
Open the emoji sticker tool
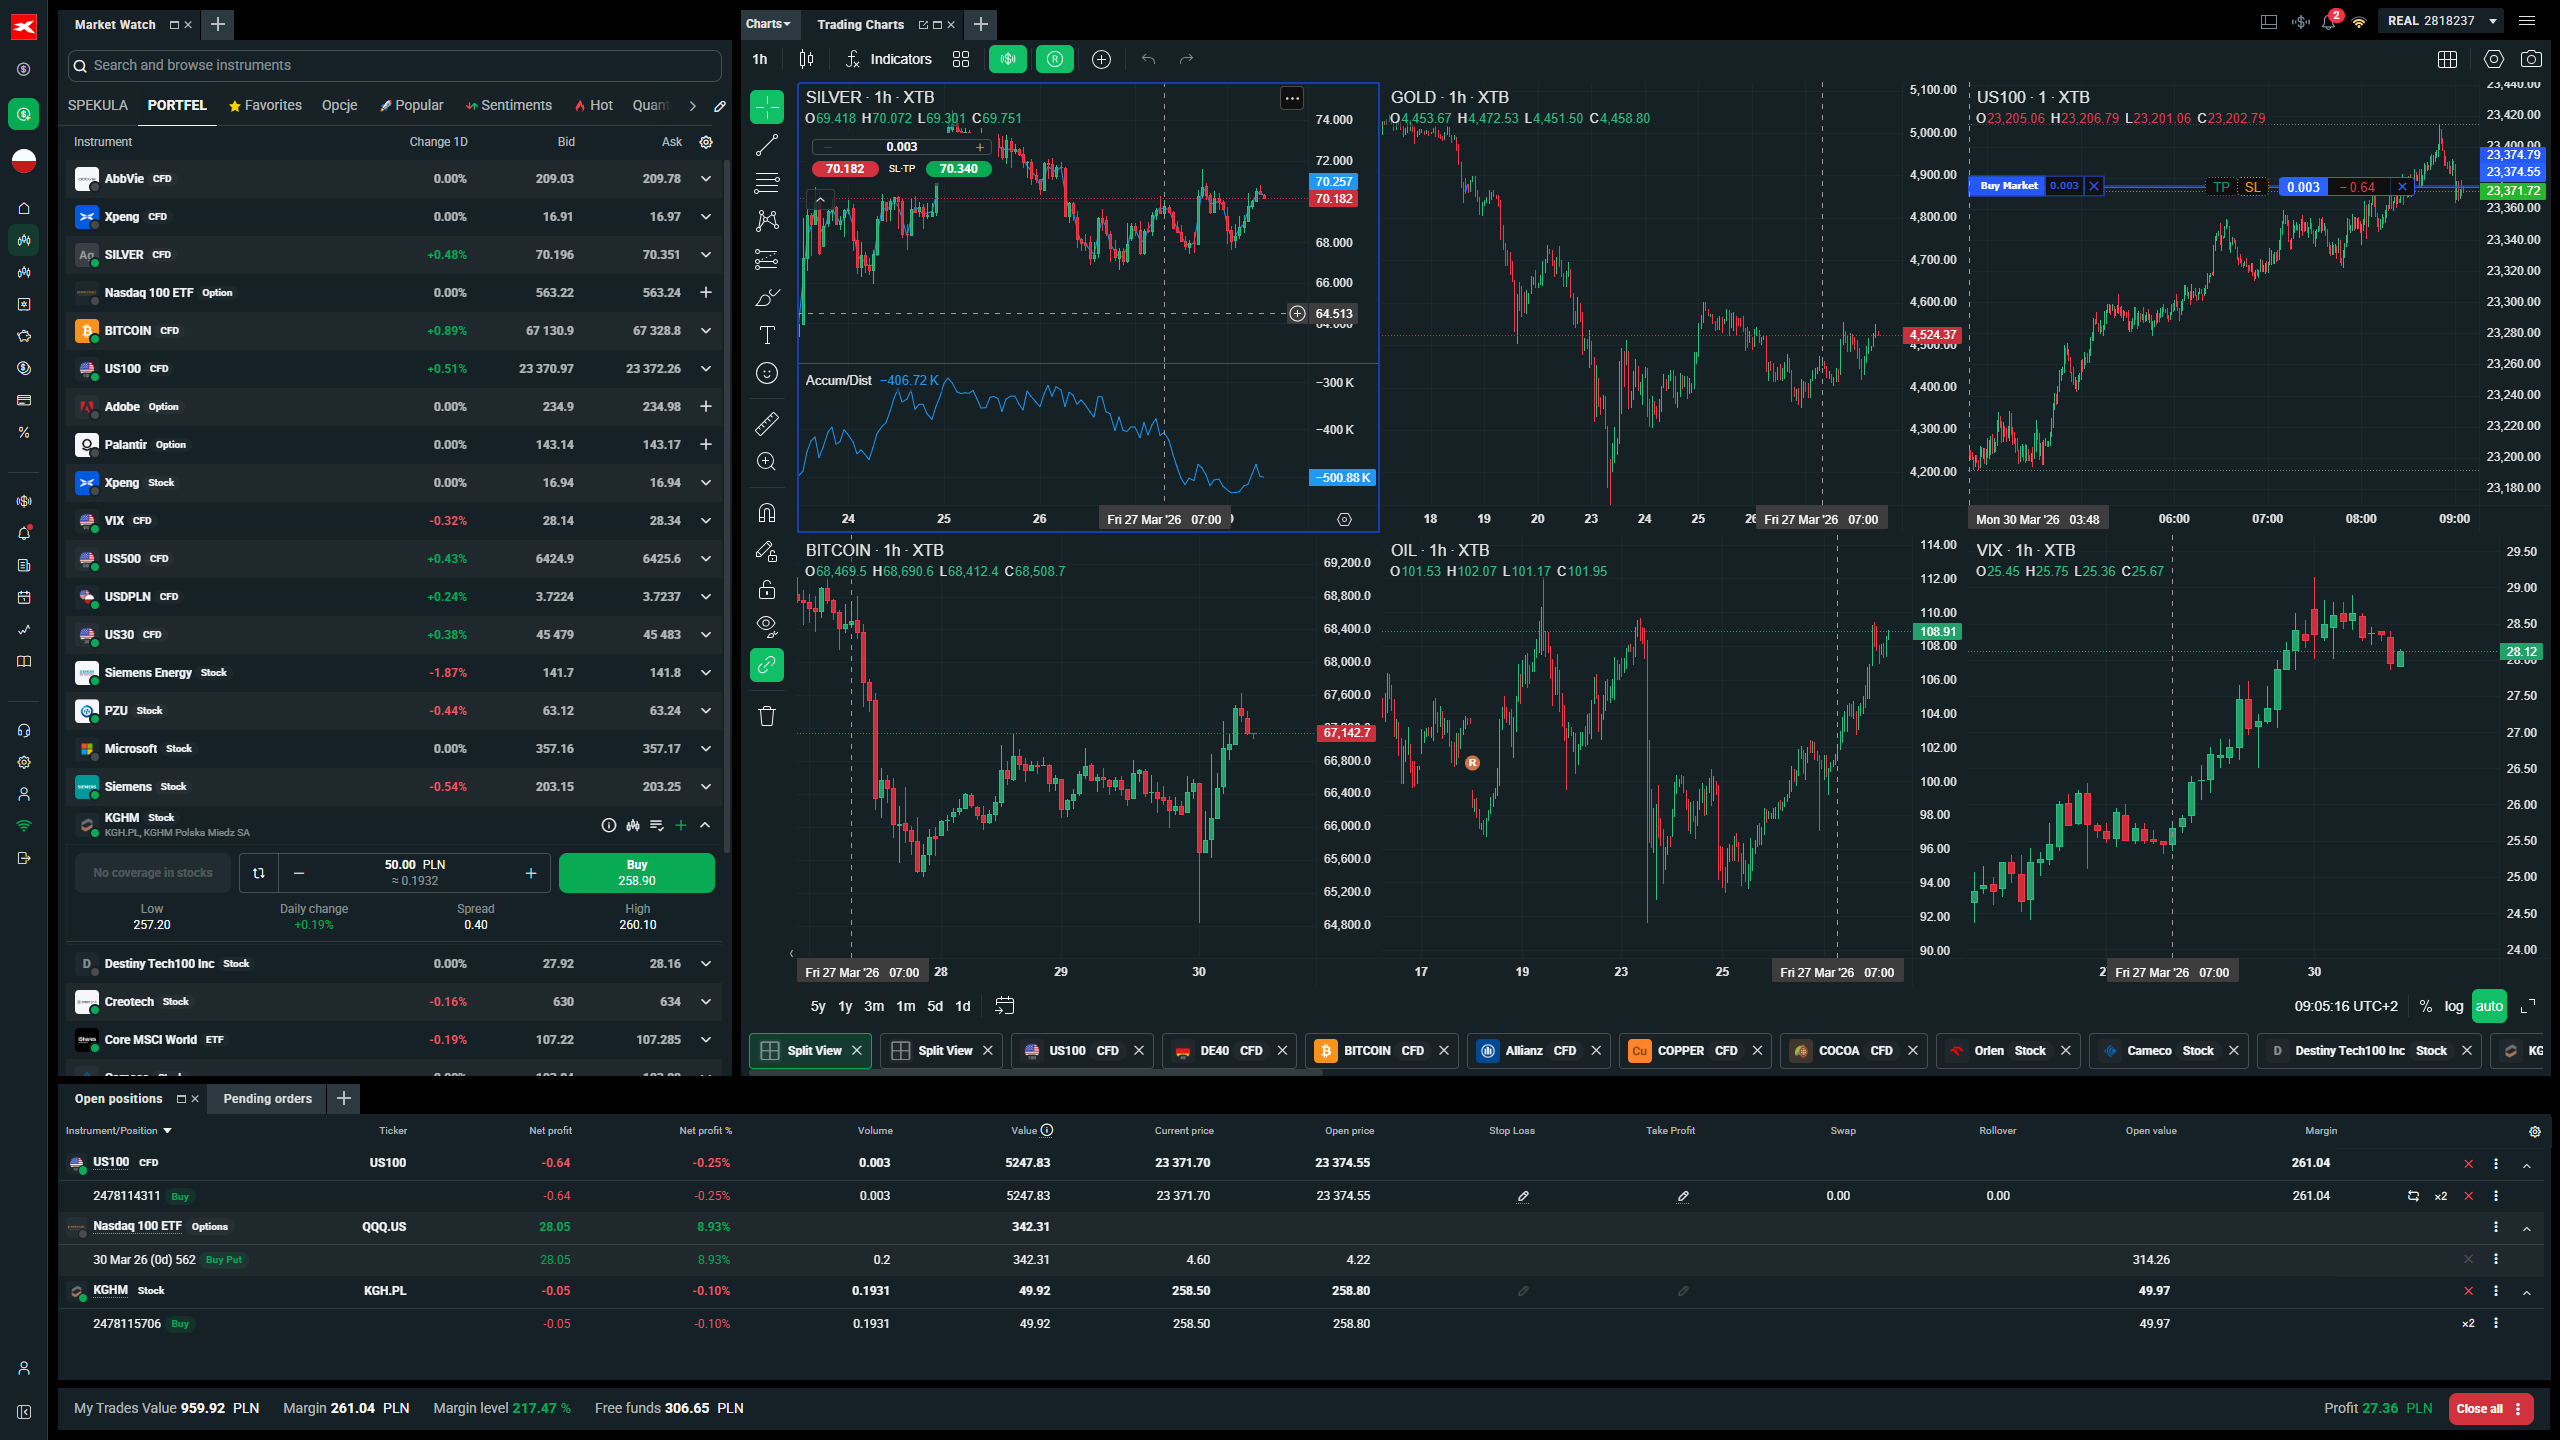click(x=767, y=373)
